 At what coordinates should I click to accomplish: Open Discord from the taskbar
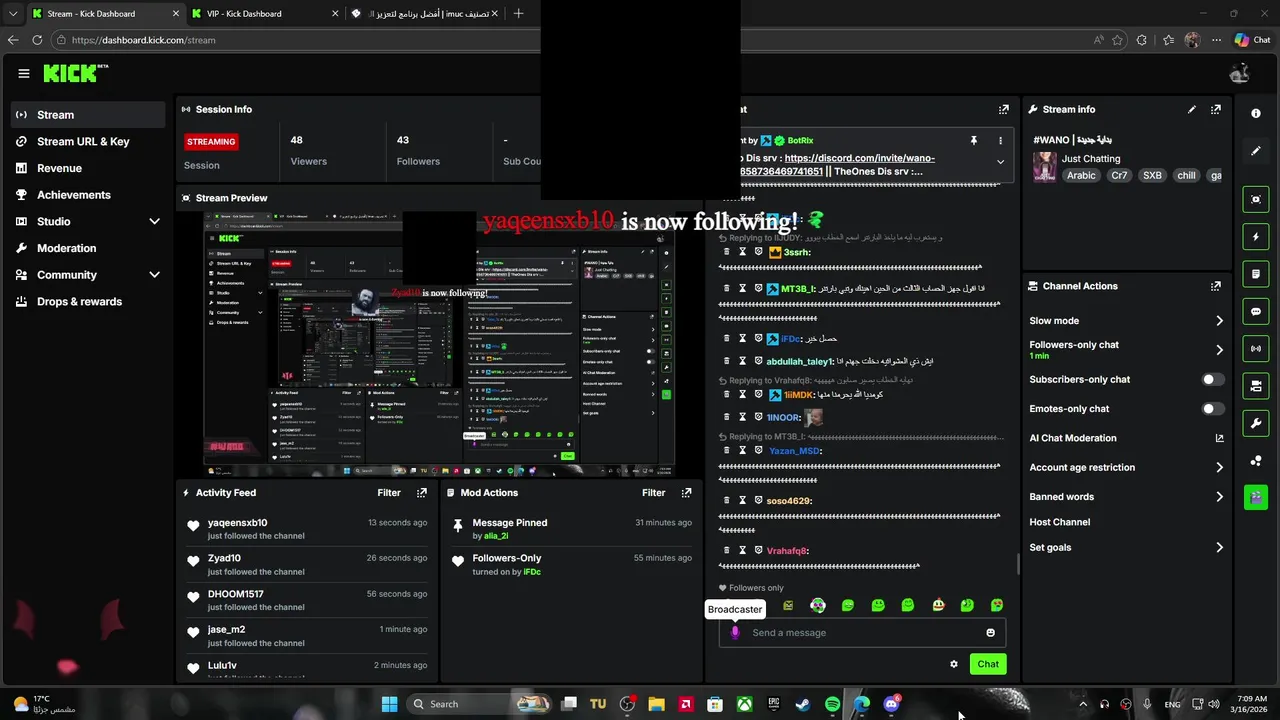click(x=891, y=704)
